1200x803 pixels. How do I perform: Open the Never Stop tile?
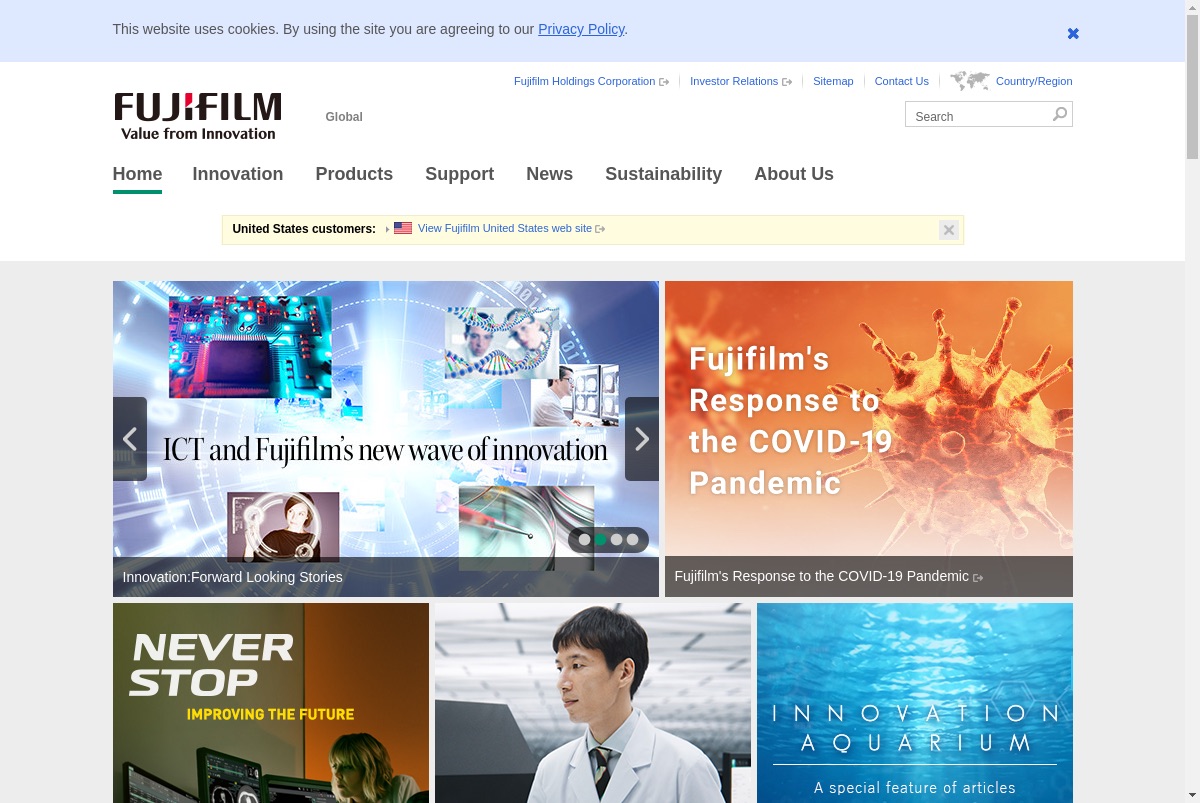(x=271, y=703)
